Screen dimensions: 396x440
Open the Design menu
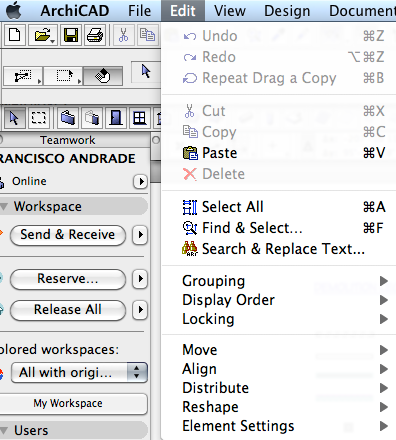click(x=287, y=11)
